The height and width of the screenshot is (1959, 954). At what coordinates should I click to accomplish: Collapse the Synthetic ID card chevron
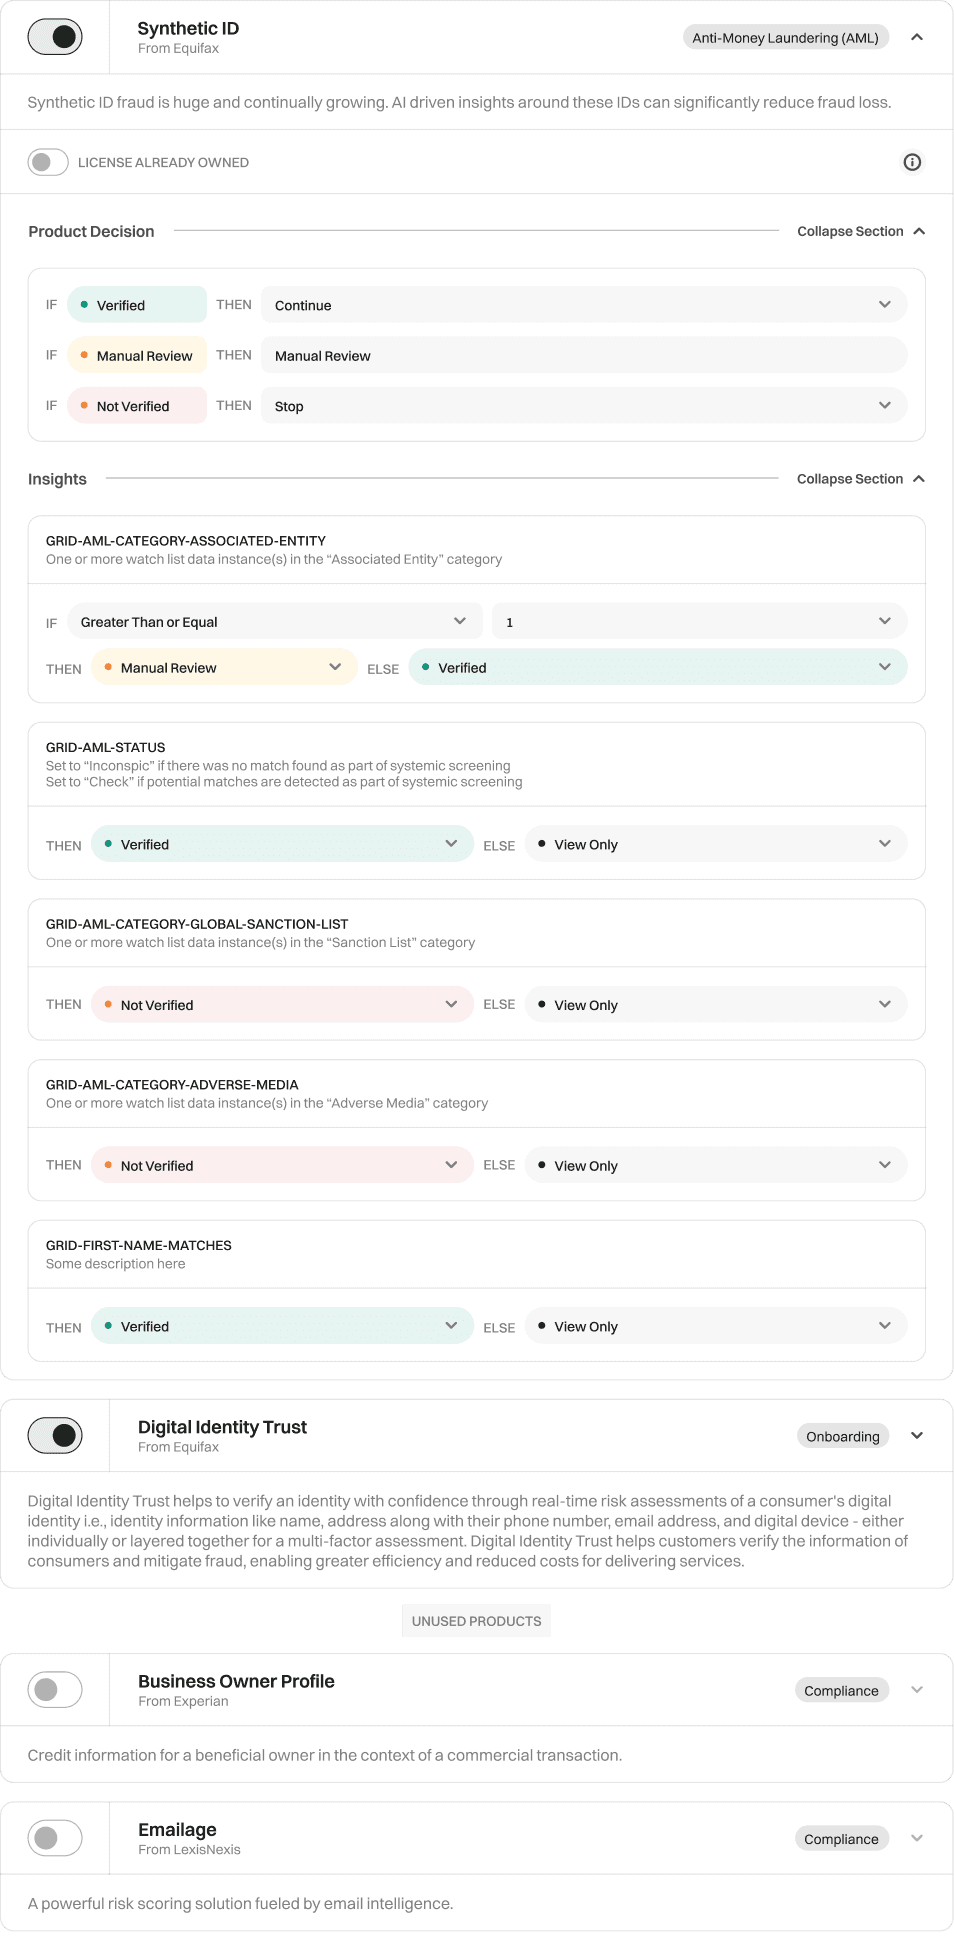917,37
